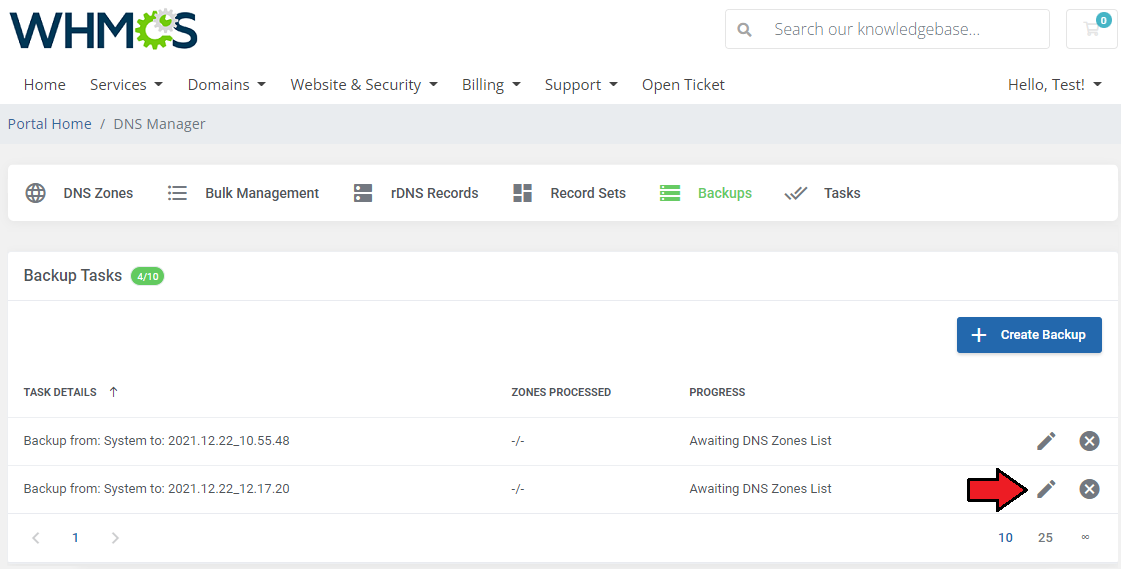The height and width of the screenshot is (569, 1121).
Task: Expand the Support menu
Action: coord(581,84)
